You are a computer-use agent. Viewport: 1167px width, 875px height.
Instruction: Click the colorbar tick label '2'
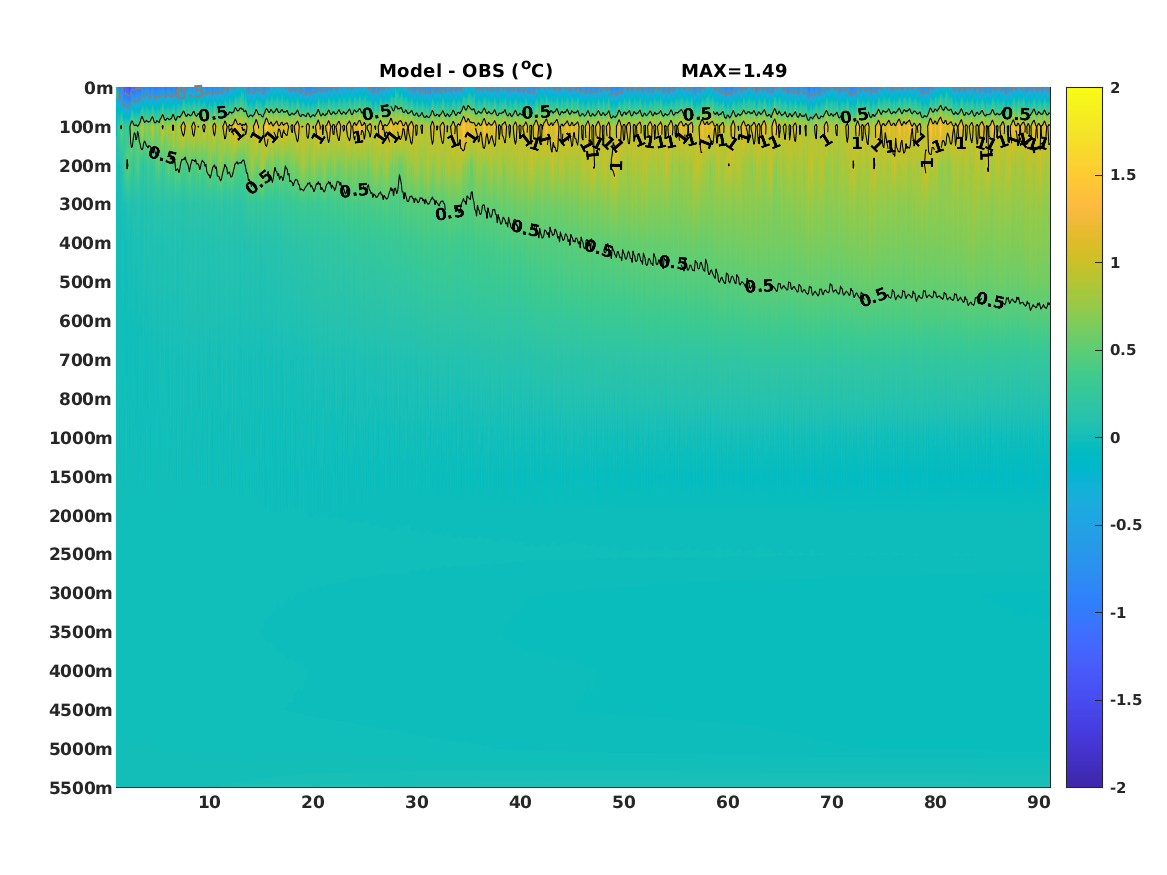1115,88
